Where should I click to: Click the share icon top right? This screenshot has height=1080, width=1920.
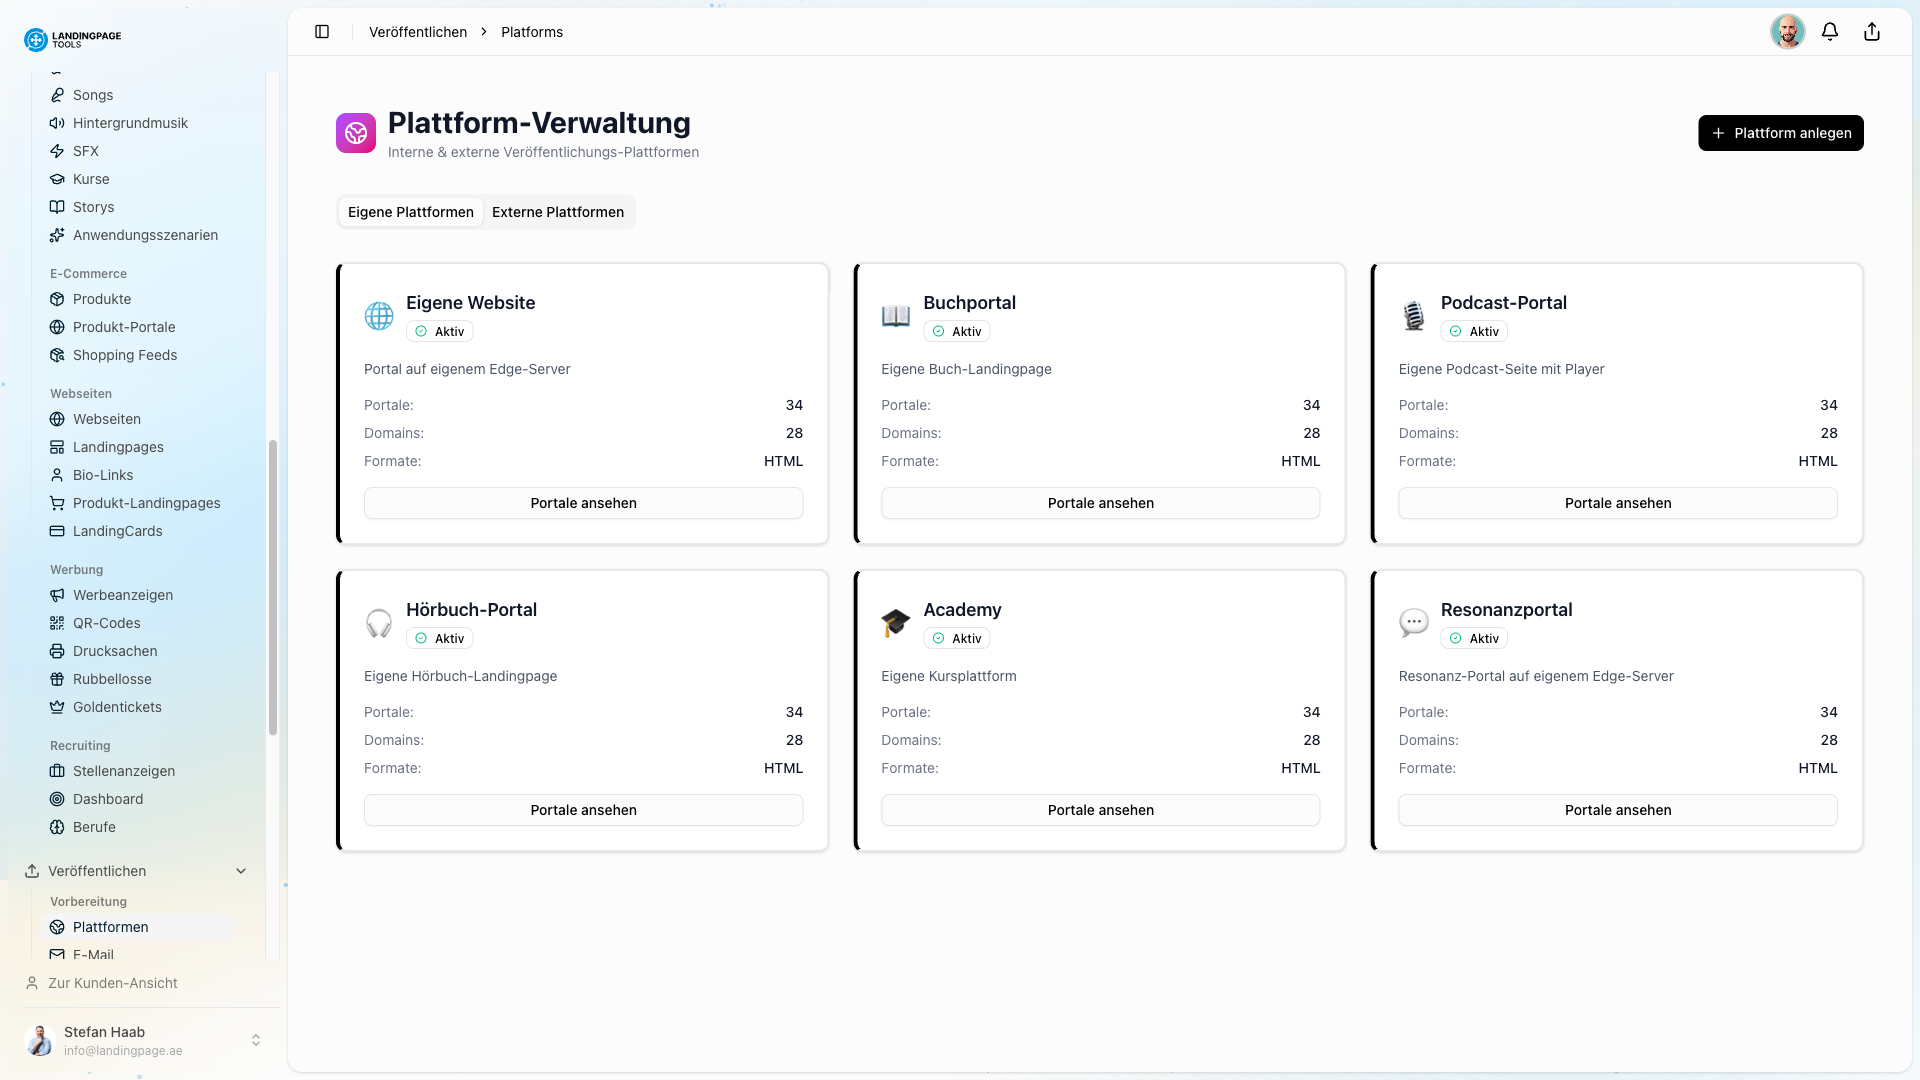(x=1872, y=31)
